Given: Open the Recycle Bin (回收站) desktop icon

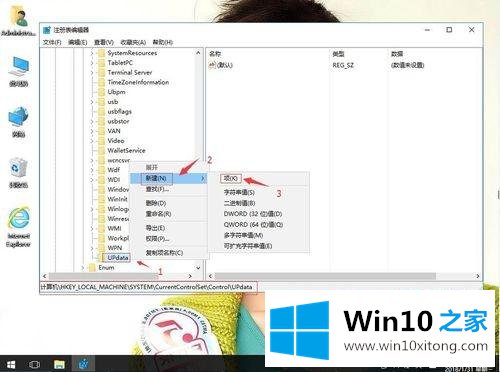Looking at the screenshot, I should coord(18,173).
